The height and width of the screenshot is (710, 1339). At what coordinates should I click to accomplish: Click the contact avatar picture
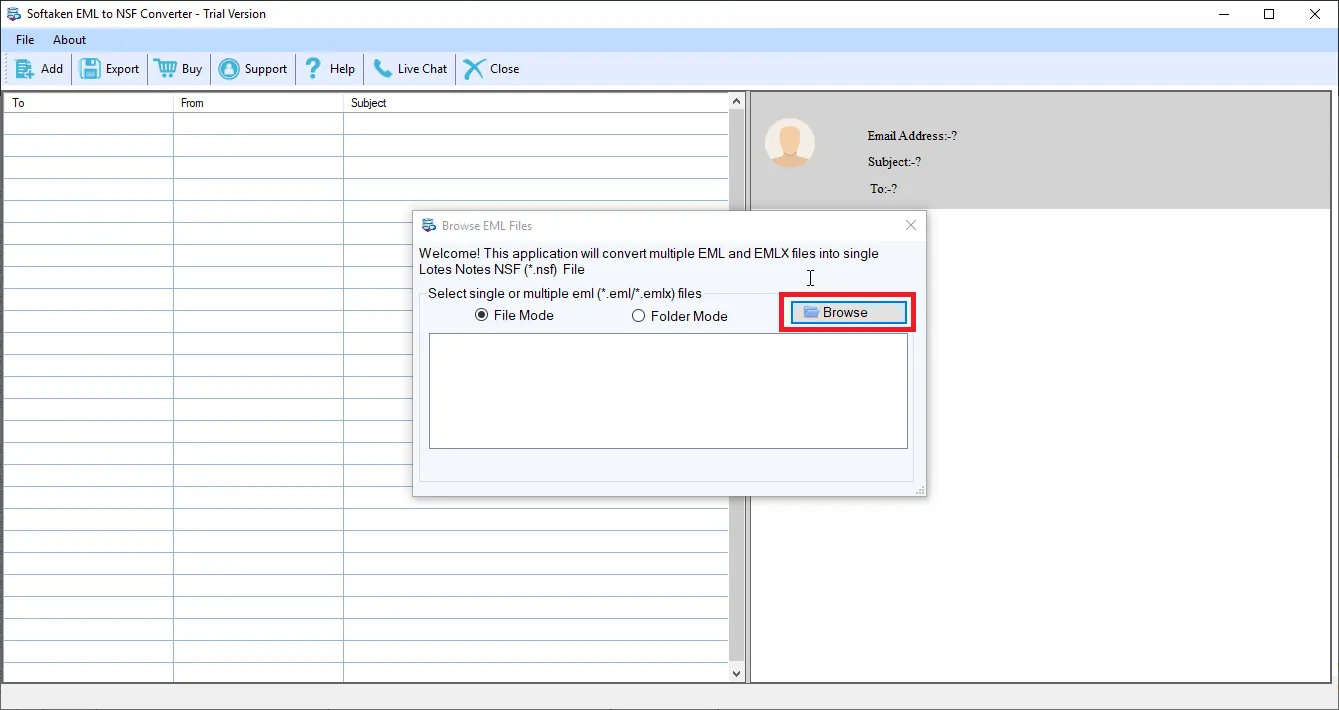790,143
